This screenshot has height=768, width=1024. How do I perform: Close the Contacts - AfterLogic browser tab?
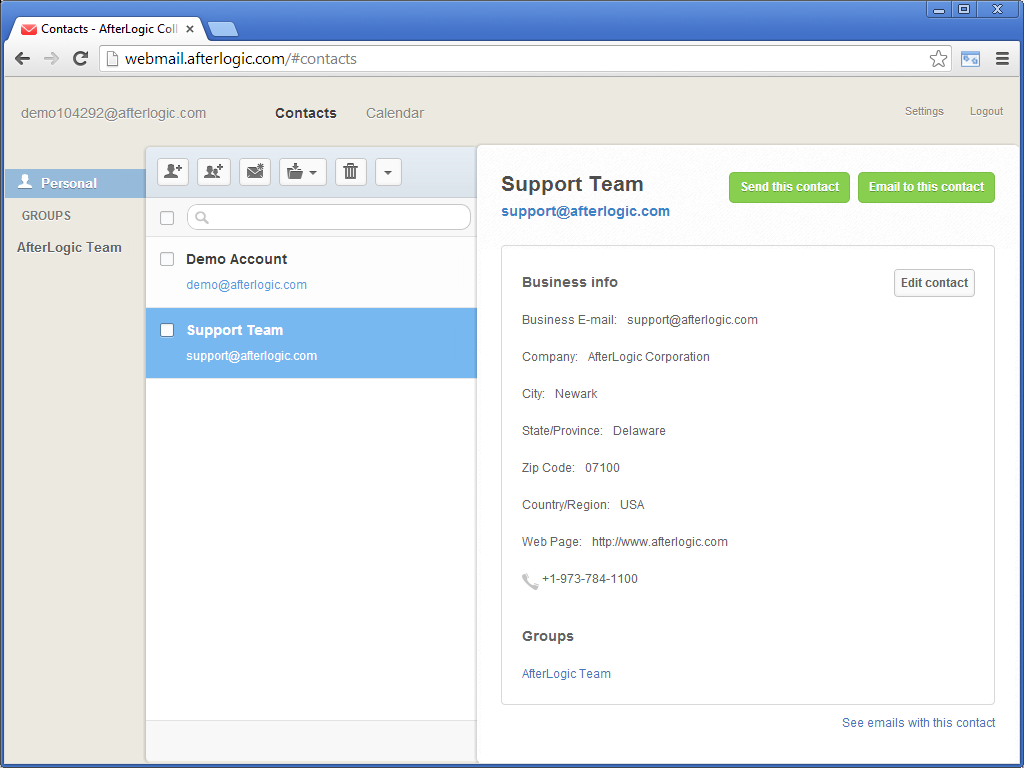click(x=190, y=29)
